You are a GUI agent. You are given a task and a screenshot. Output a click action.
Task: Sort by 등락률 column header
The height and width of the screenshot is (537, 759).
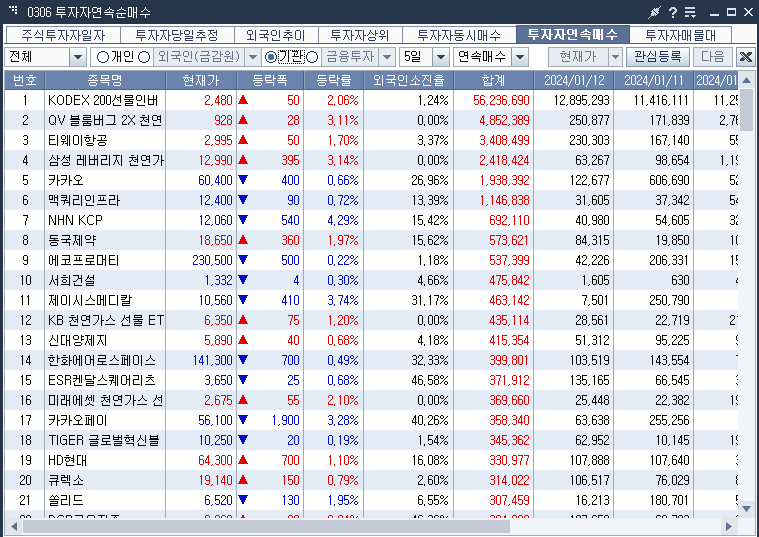point(334,80)
